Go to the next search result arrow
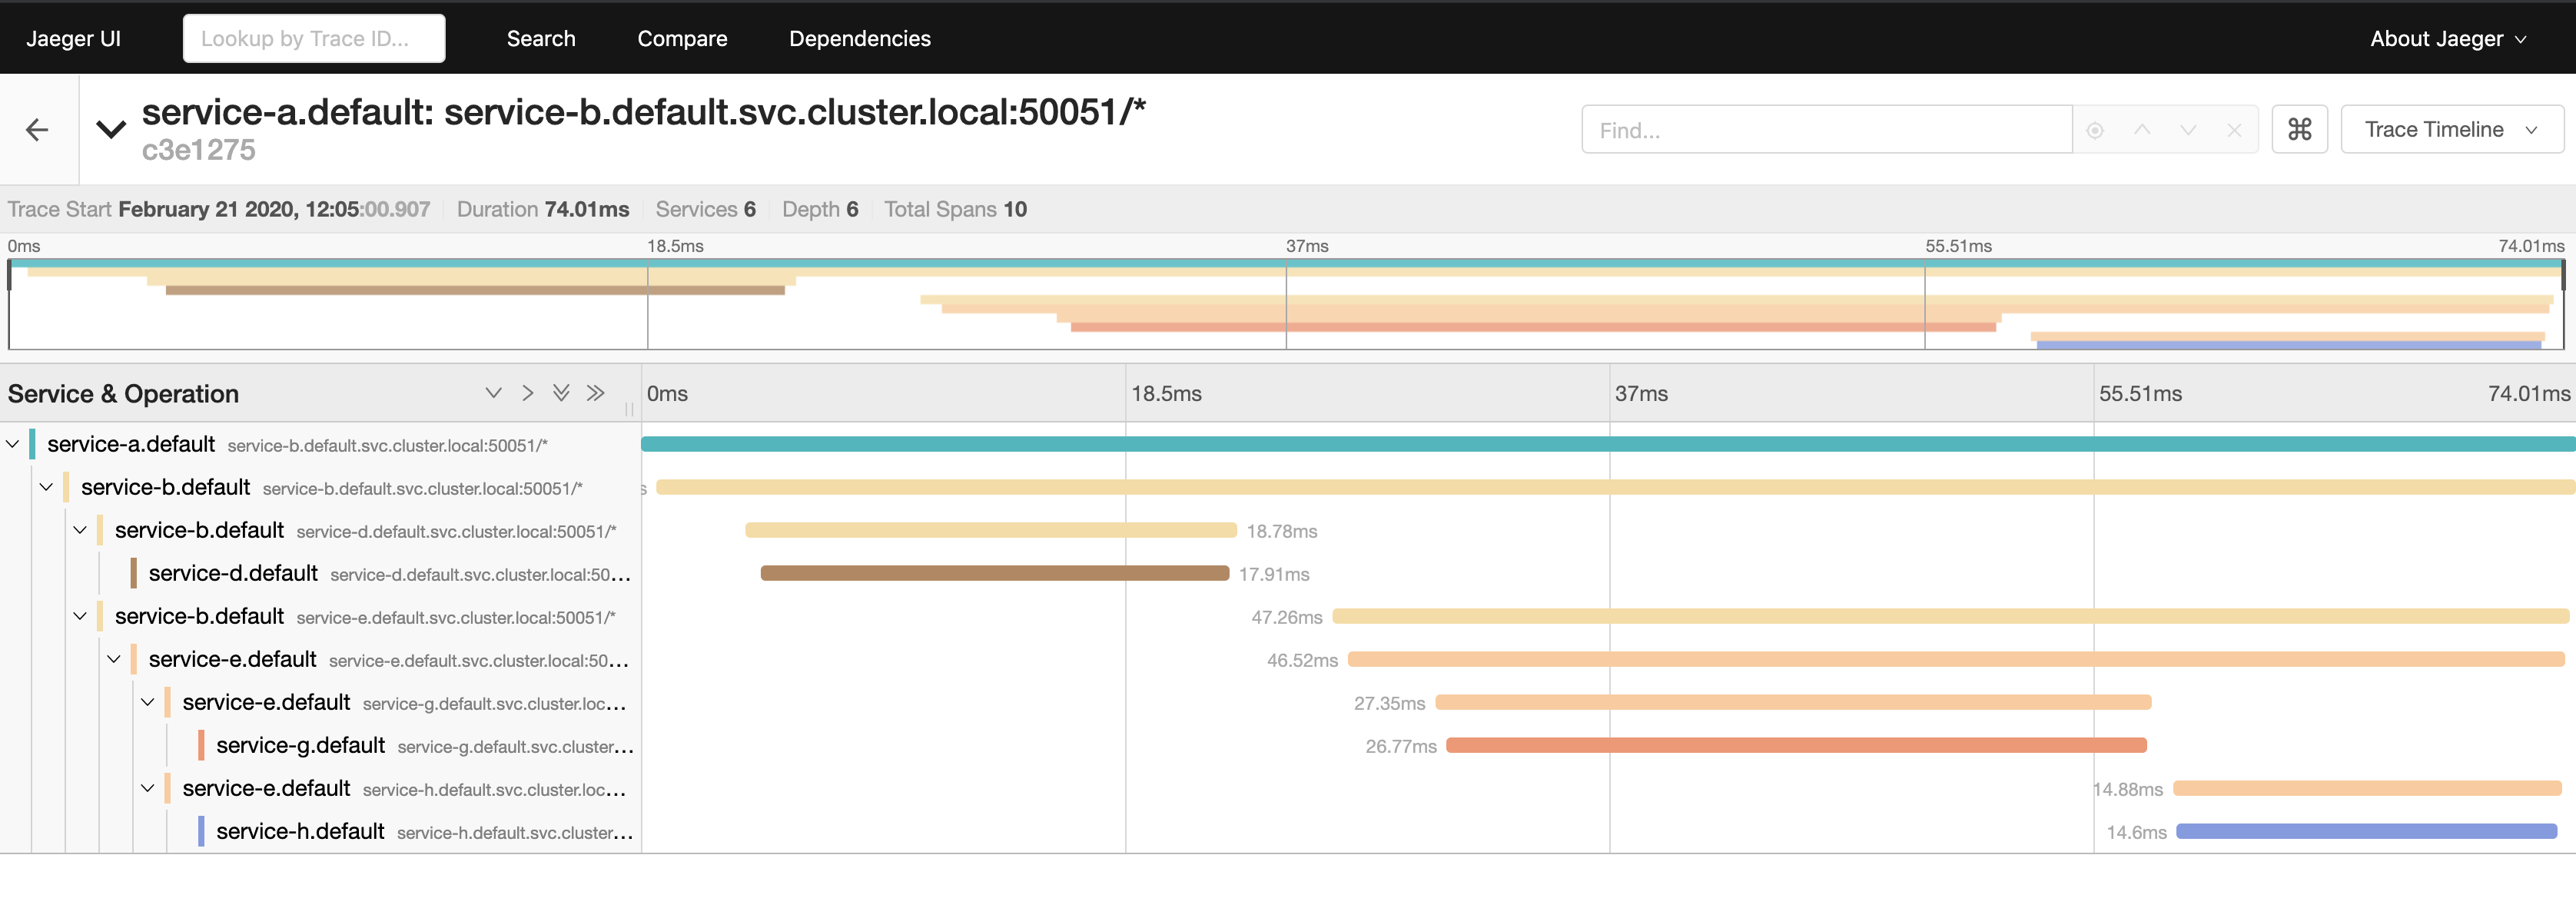Image resolution: width=2576 pixels, height=908 pixels. 2188,130
